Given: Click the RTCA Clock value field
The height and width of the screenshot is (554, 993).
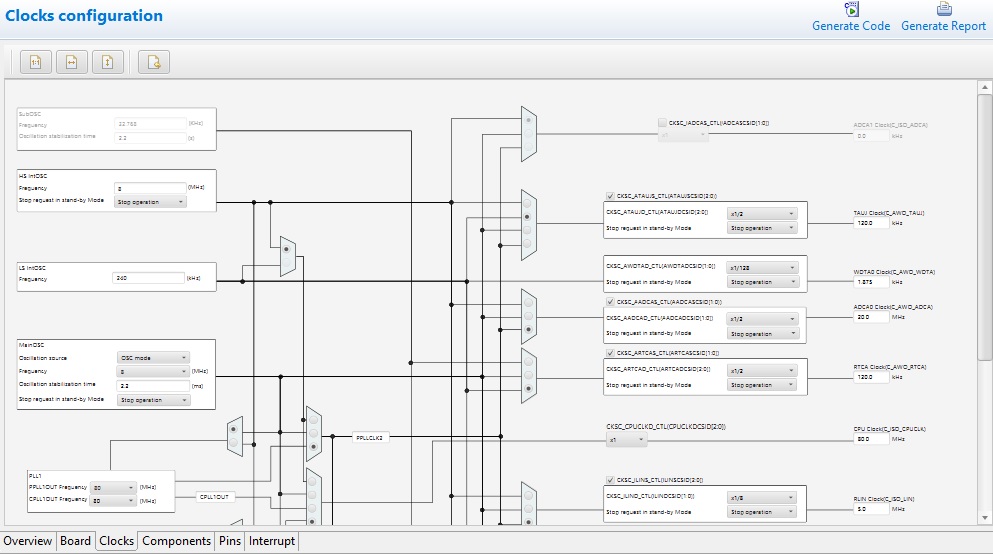Looking at the screenshot, I should pos(871,377).
